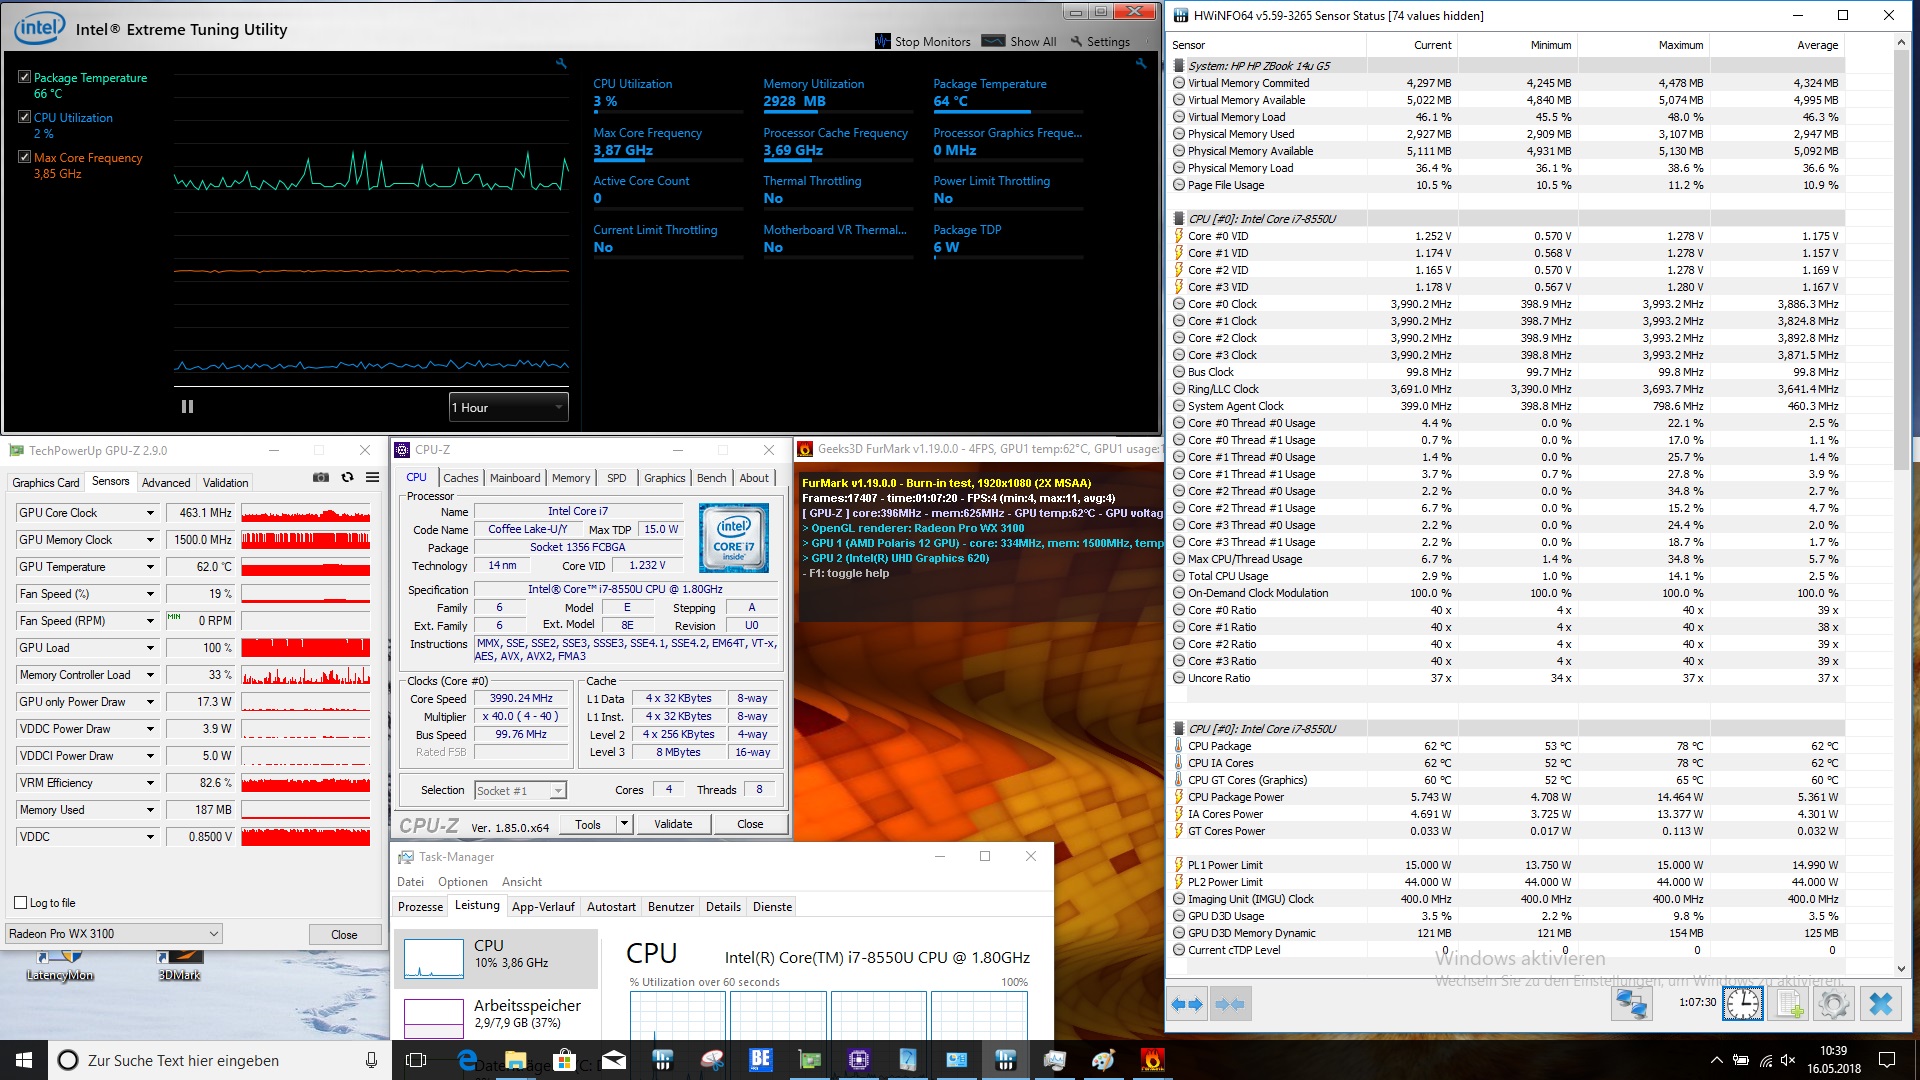Click the wrench icon above the XTU stats panel
The width and height of the screenshot is (1920, 1080).
point(1141,64)
